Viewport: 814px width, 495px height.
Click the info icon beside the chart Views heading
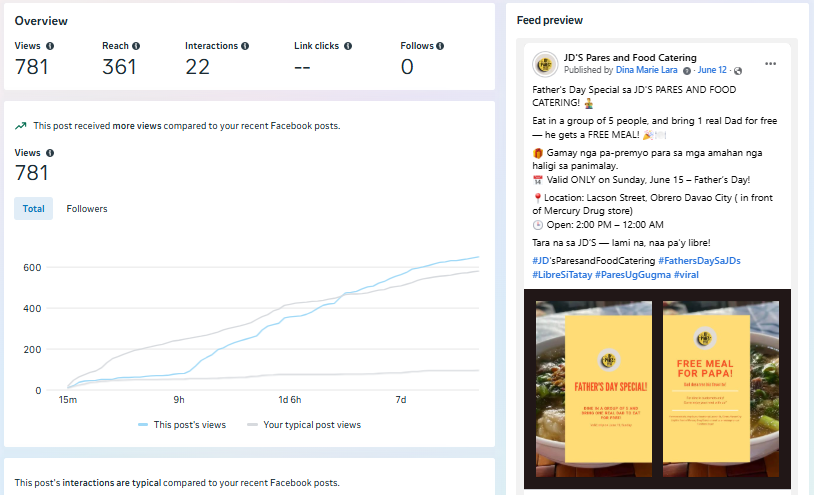[50, 153]
